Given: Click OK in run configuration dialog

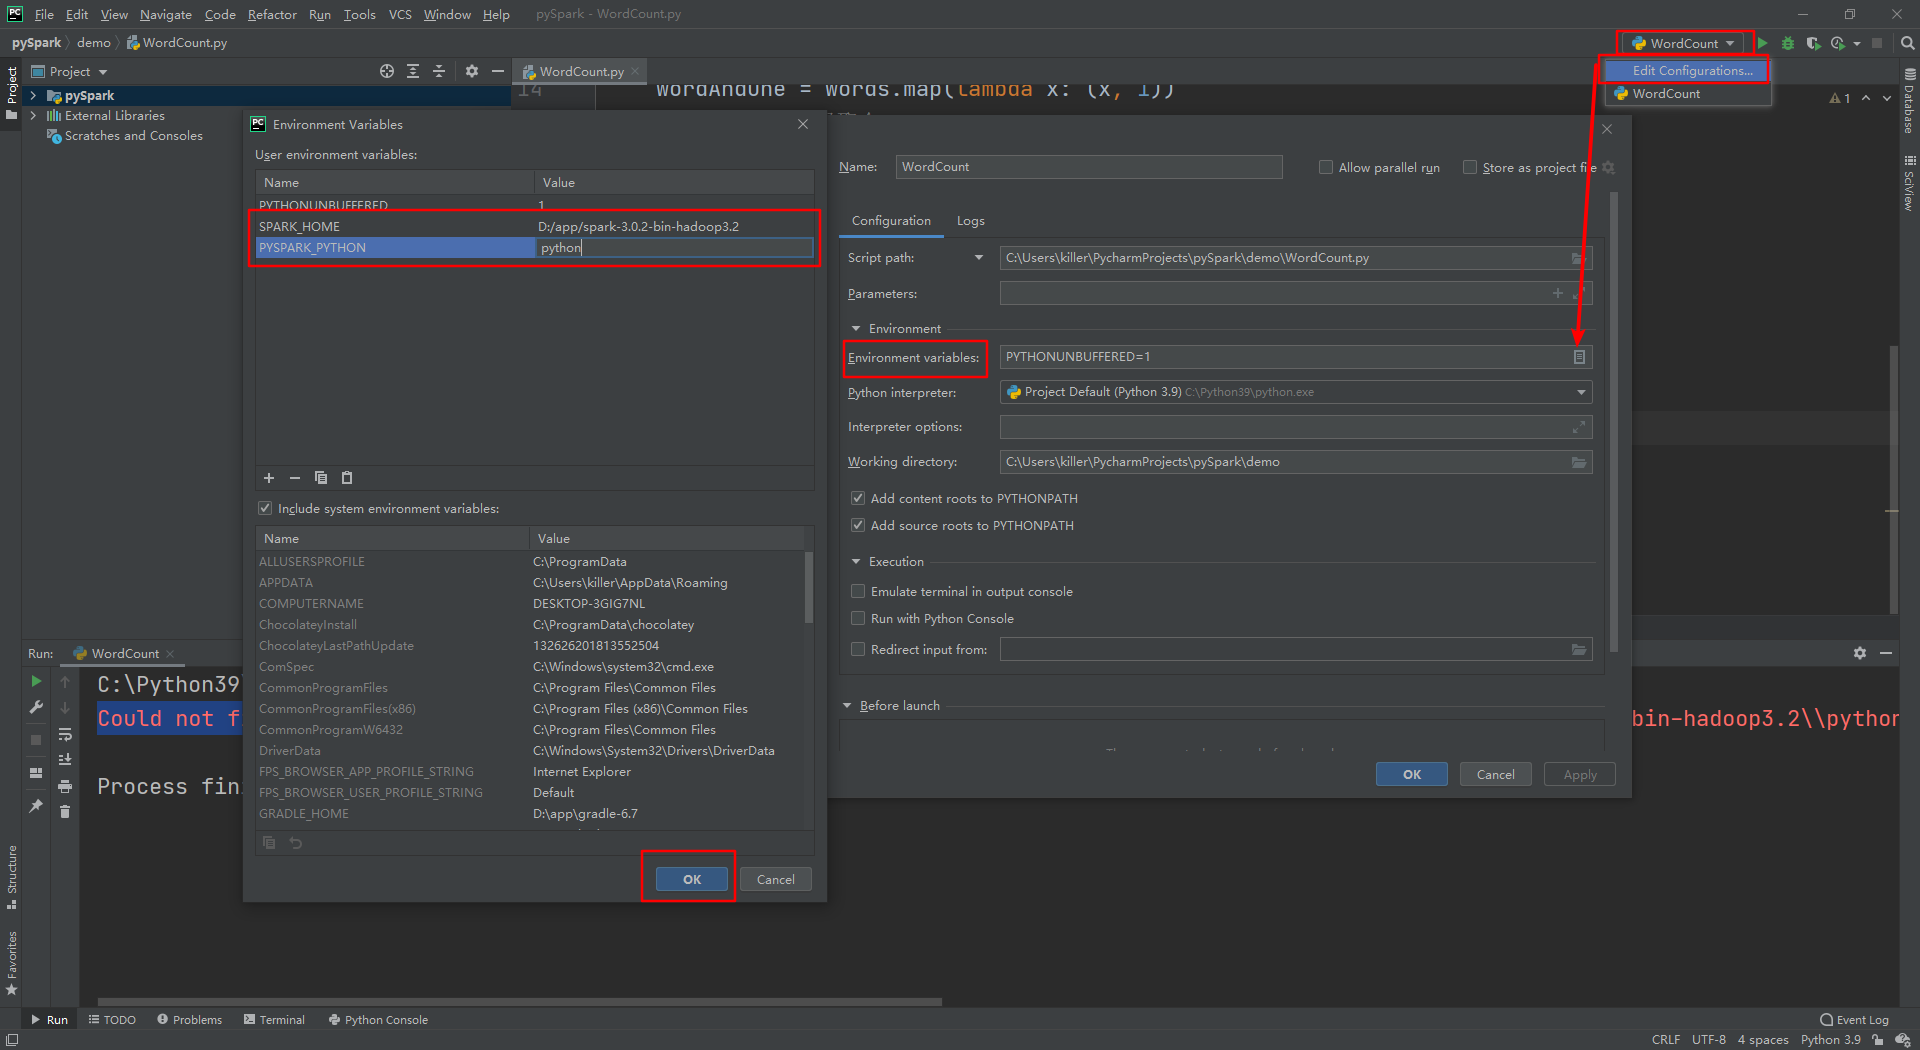Looking at the screenshot, I should (x=1411, y=774).
